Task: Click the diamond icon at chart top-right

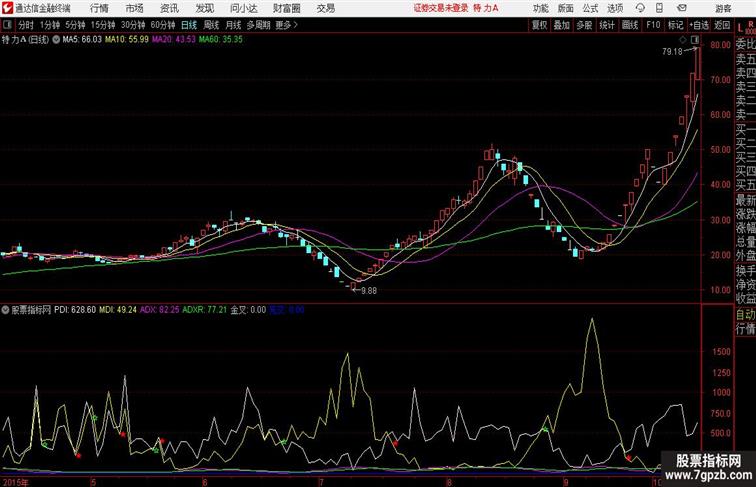Action: pos(683,40)
